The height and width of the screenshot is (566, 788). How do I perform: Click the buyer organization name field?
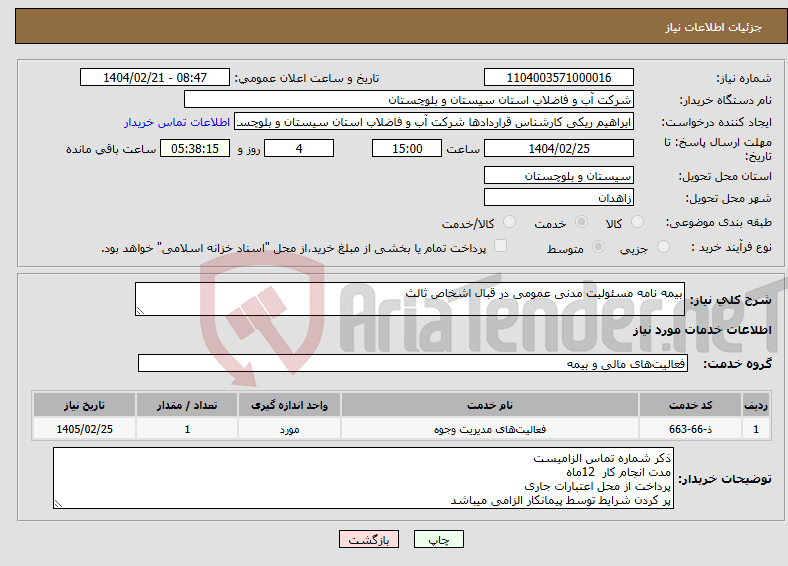coord(409,100)
